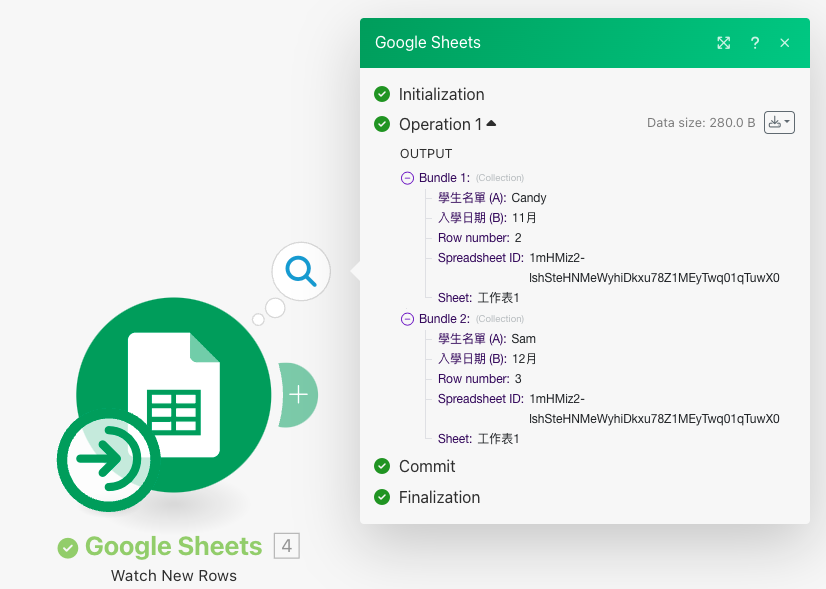Click Spreadsheet ID label in Bundle 1
This screenshot has width=826, height=589.
pyautogui.click(x=480, y=258)
